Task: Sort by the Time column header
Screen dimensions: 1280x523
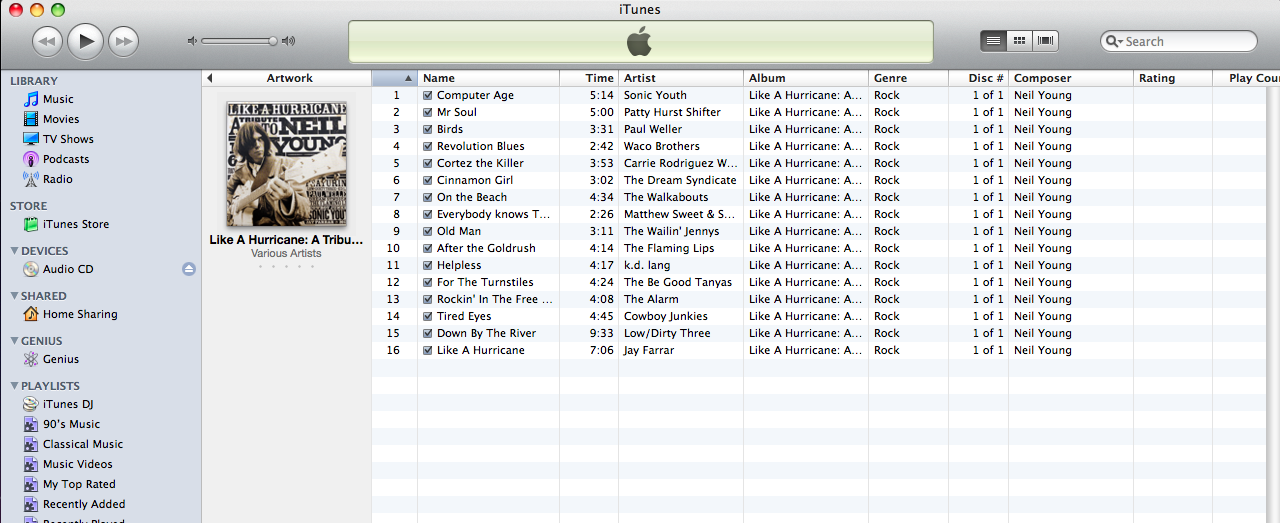Action: pyautogui.click(x=589, y=78)
